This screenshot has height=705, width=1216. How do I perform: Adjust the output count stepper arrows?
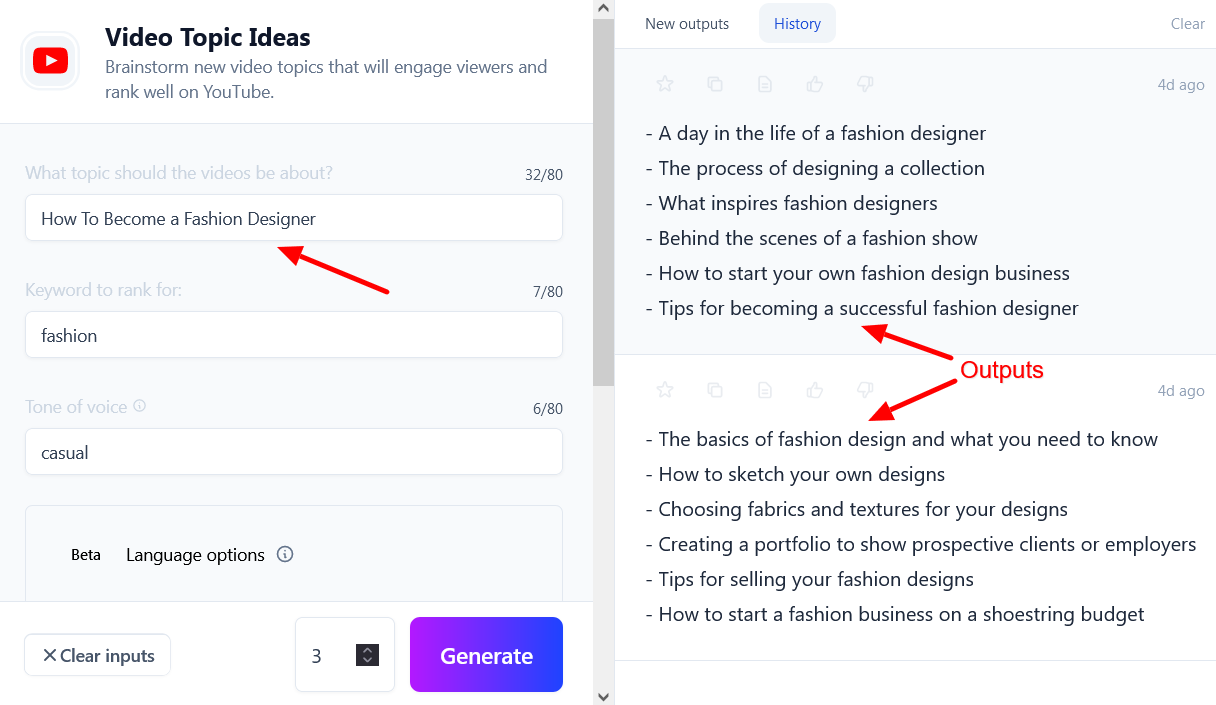tap(367, 655)
